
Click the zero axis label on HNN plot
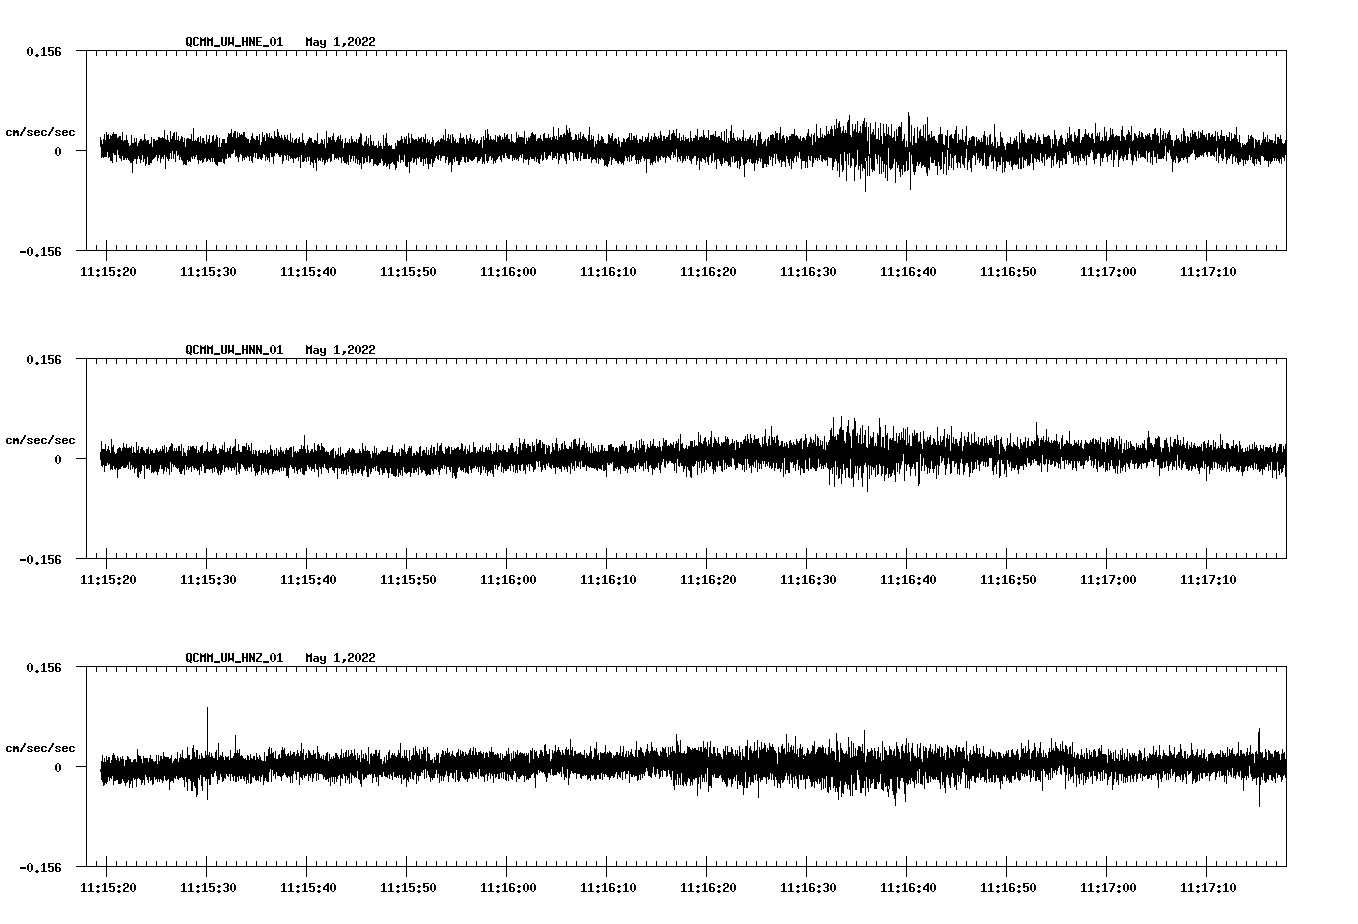click(58, 459)
